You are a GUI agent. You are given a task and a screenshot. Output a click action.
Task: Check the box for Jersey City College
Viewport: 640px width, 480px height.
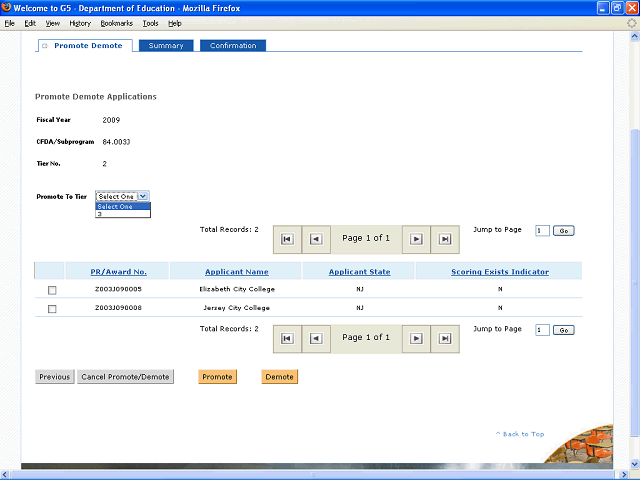[52, 309]
